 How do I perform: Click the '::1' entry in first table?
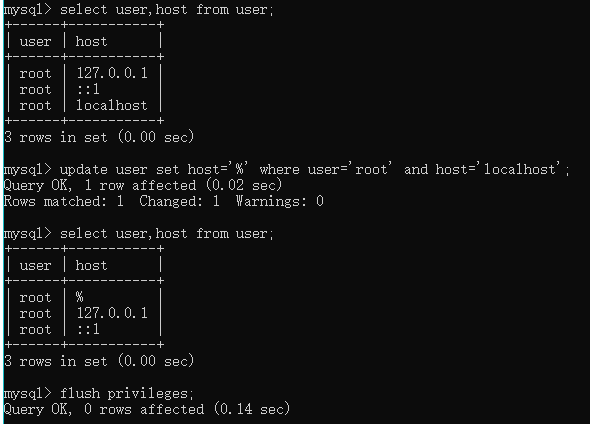[x=88, y=90]
